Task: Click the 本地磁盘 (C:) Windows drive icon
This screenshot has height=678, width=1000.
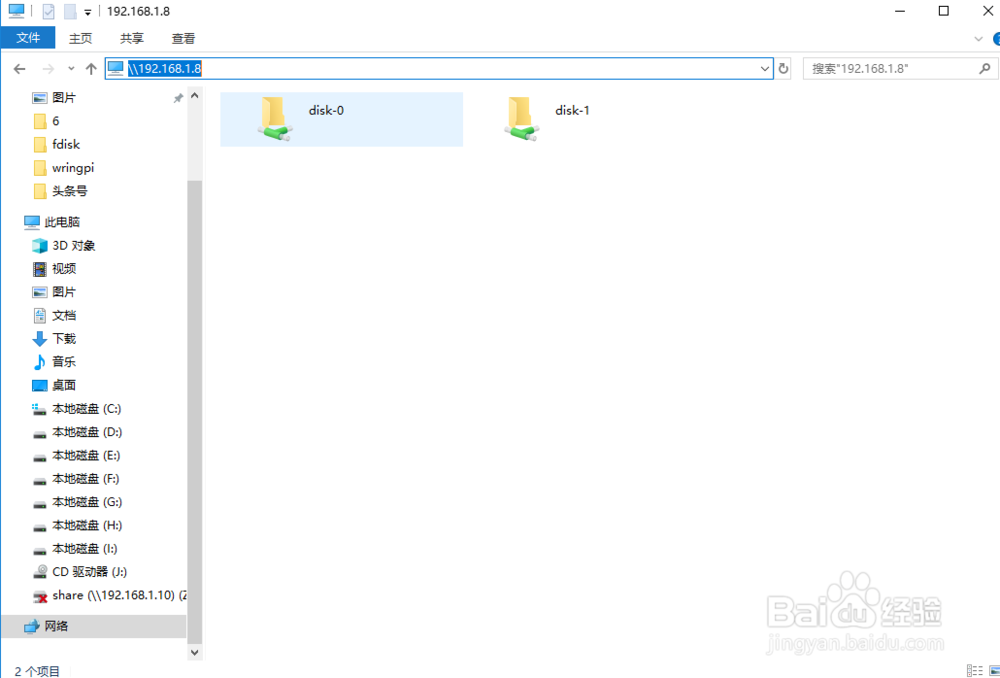Action: pos(40,409)
